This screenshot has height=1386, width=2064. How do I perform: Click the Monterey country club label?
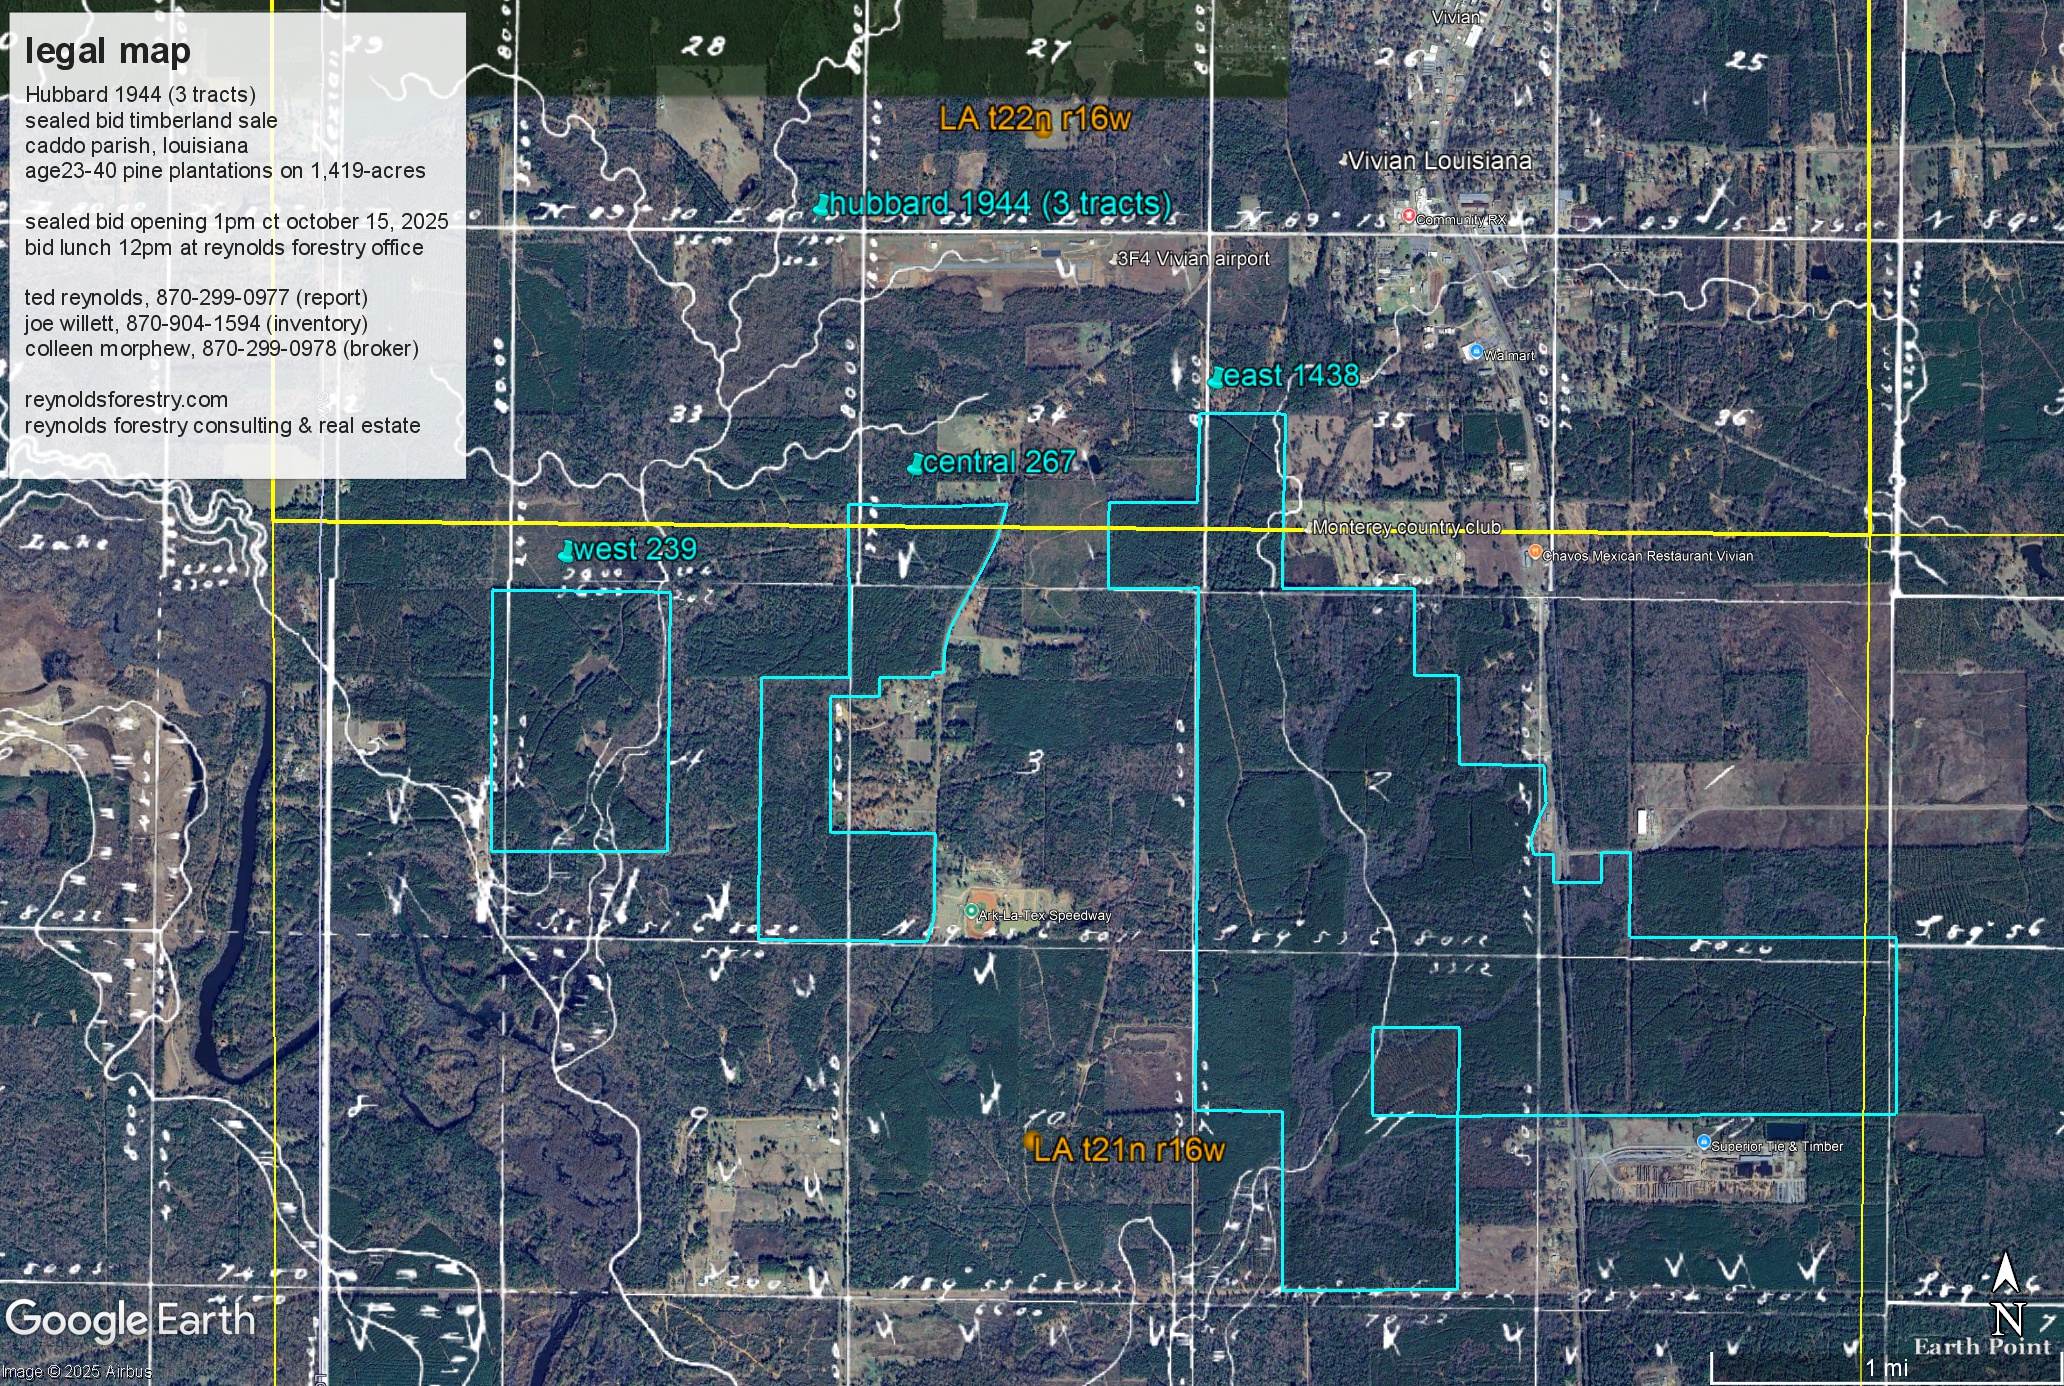1406,528
